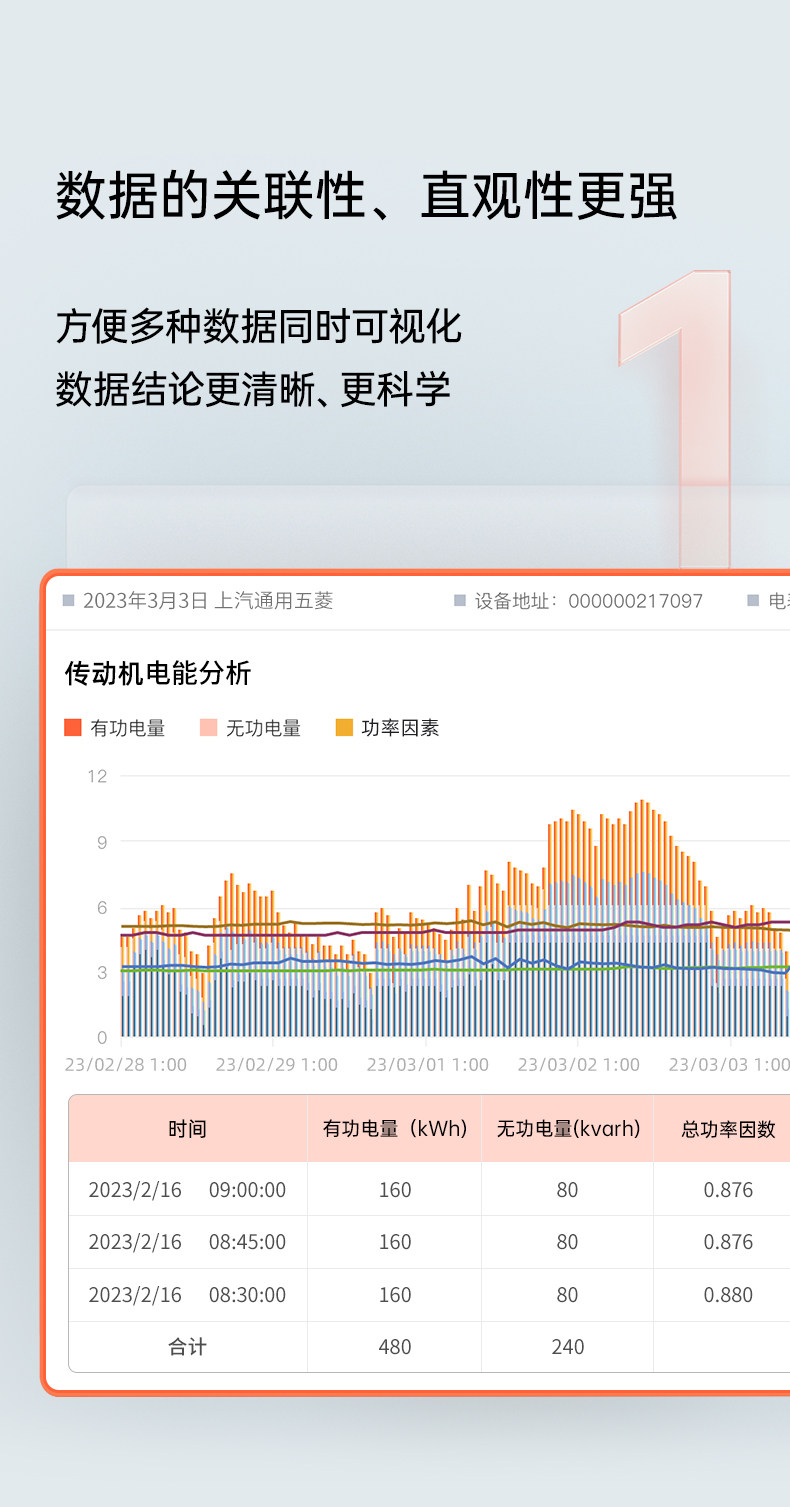Toggle the 无功电量 legend swatch
The height and width of the screenshot is (1507, 790).
209,728
